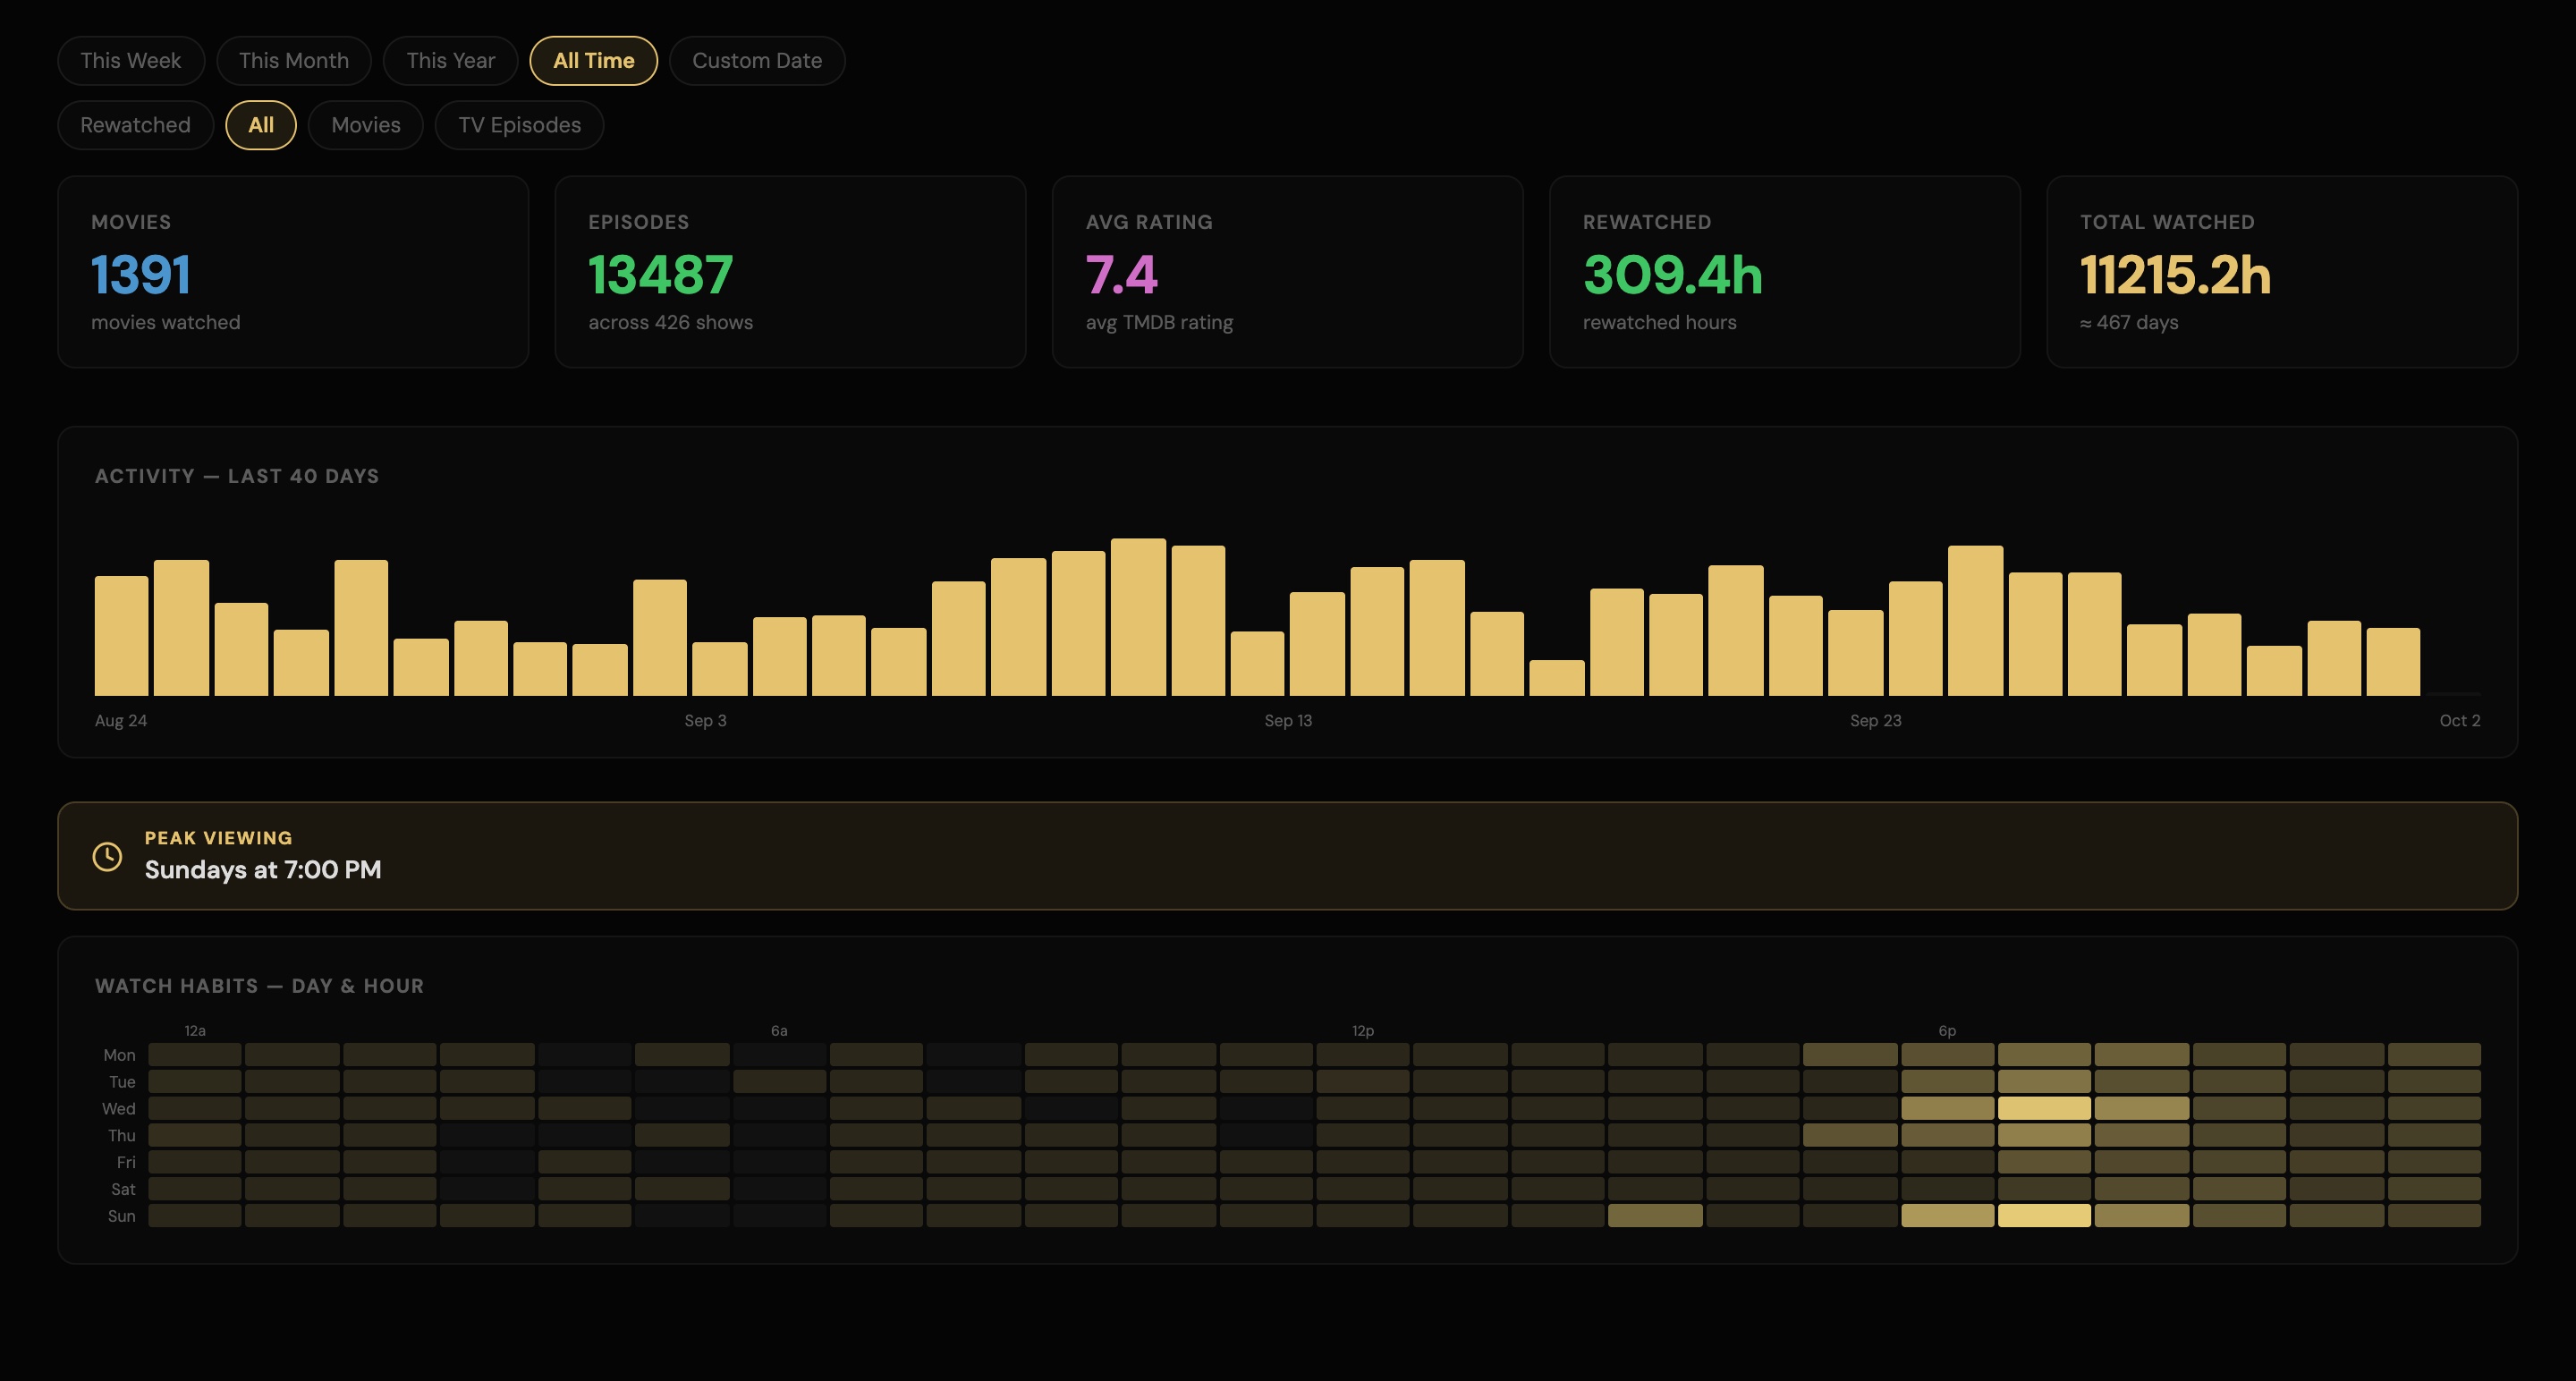Click the Sat row label in heatmap

click(123, 1190)
